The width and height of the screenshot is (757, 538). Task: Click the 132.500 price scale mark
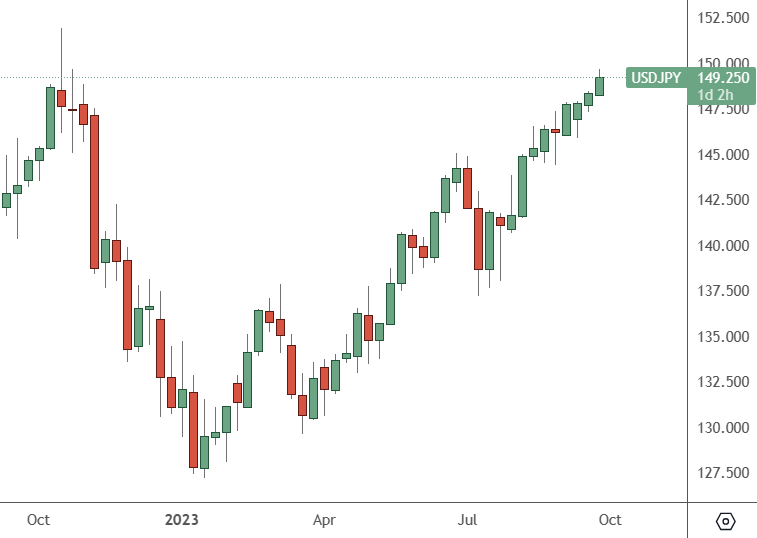pyautogui.click(x=723, y=382)
